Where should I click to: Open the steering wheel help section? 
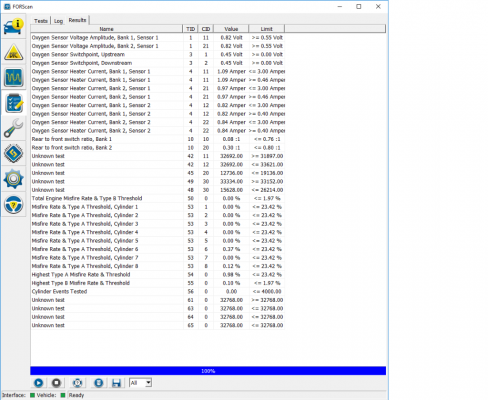click(13, 204)
